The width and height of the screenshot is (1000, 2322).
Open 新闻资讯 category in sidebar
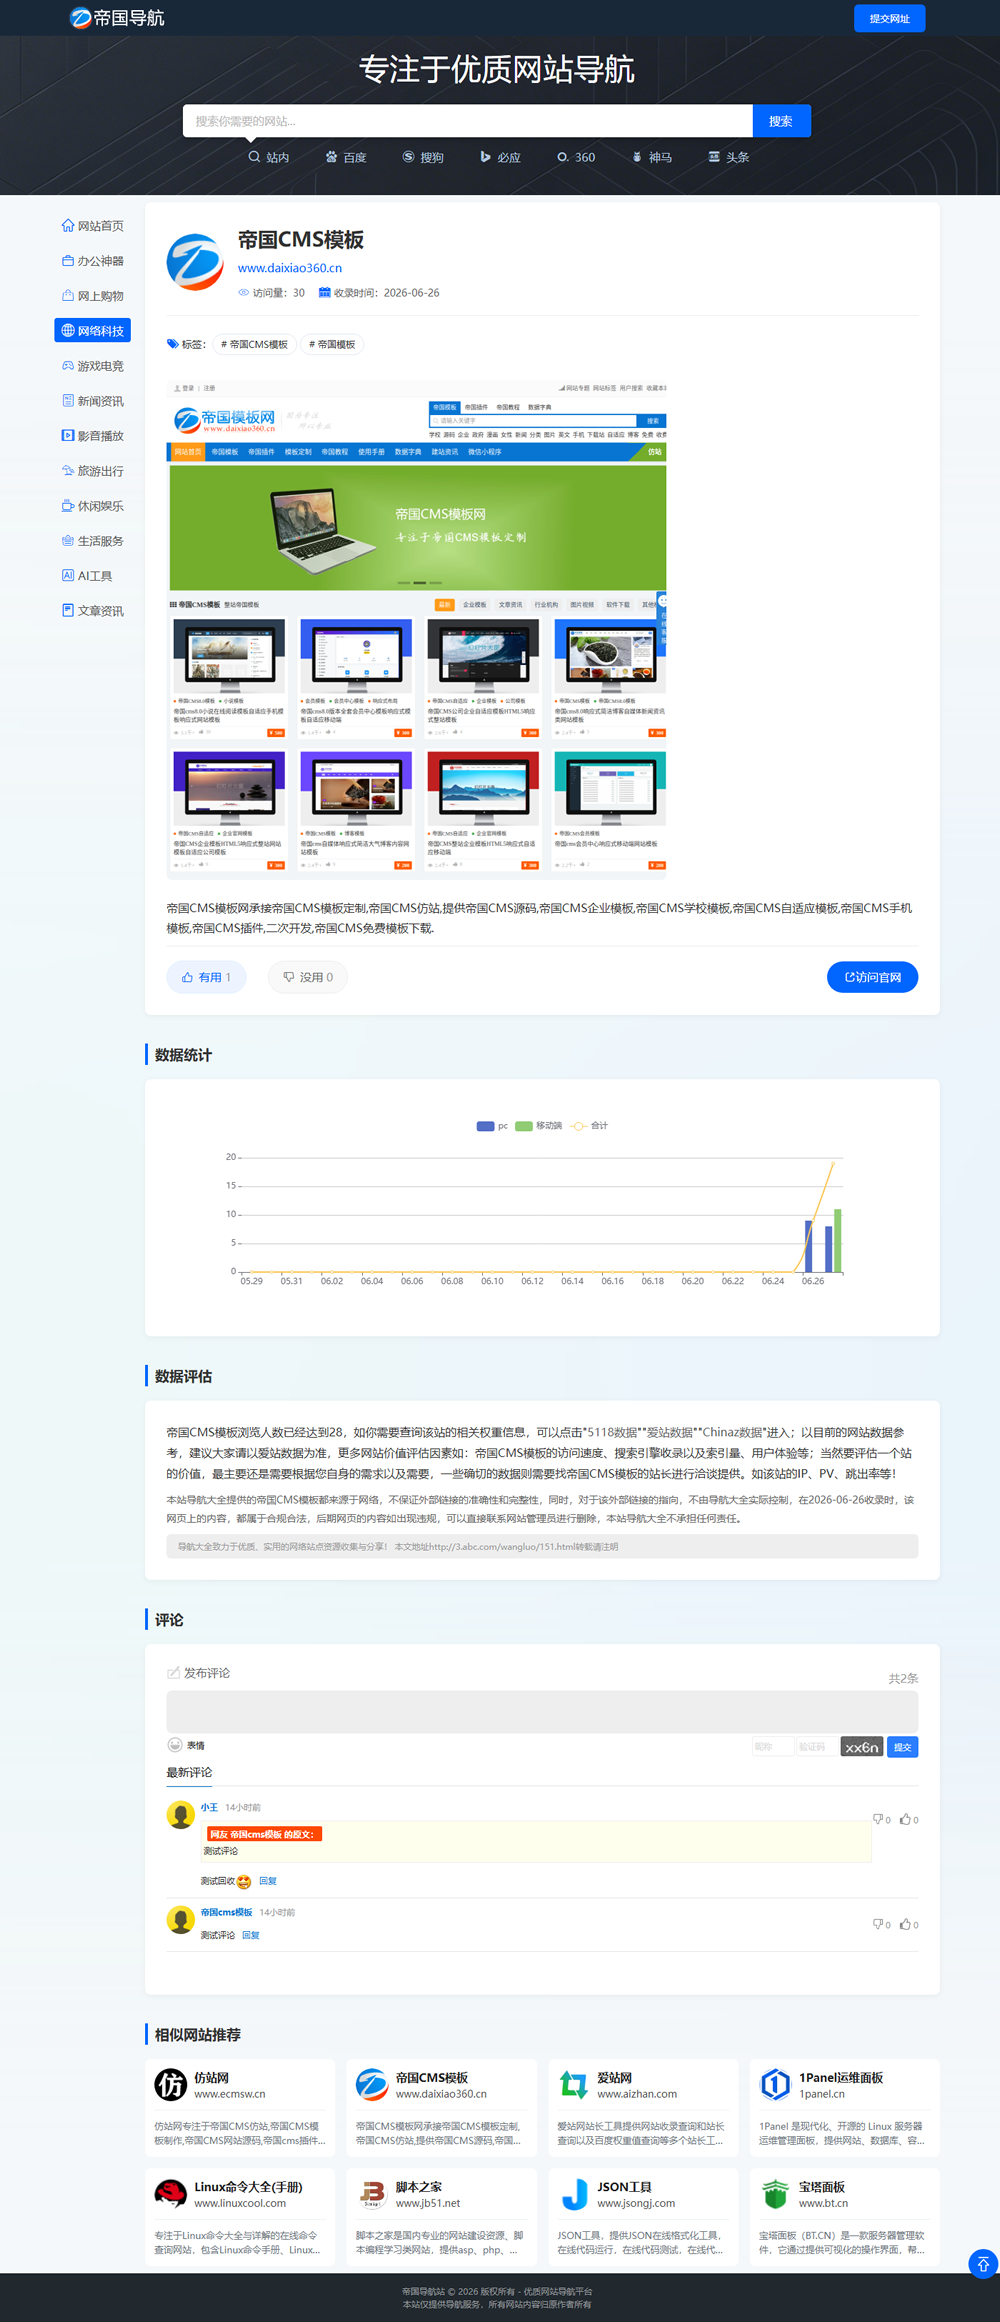93,401
